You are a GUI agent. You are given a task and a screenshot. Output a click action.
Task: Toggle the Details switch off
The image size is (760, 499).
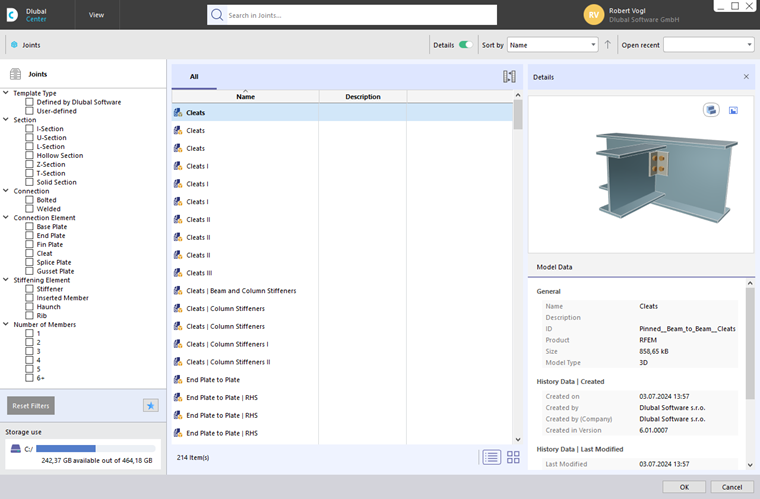click(466, 45)
